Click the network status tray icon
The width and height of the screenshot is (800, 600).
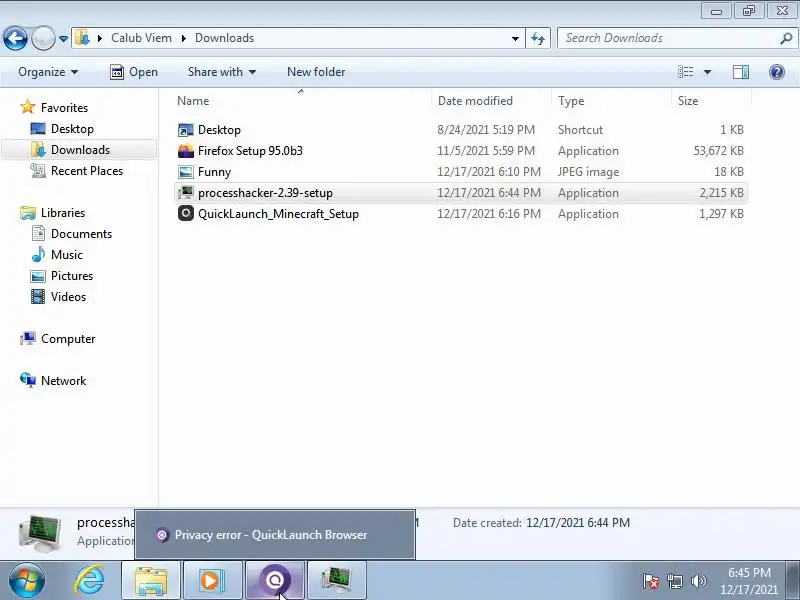click(674, 581)
